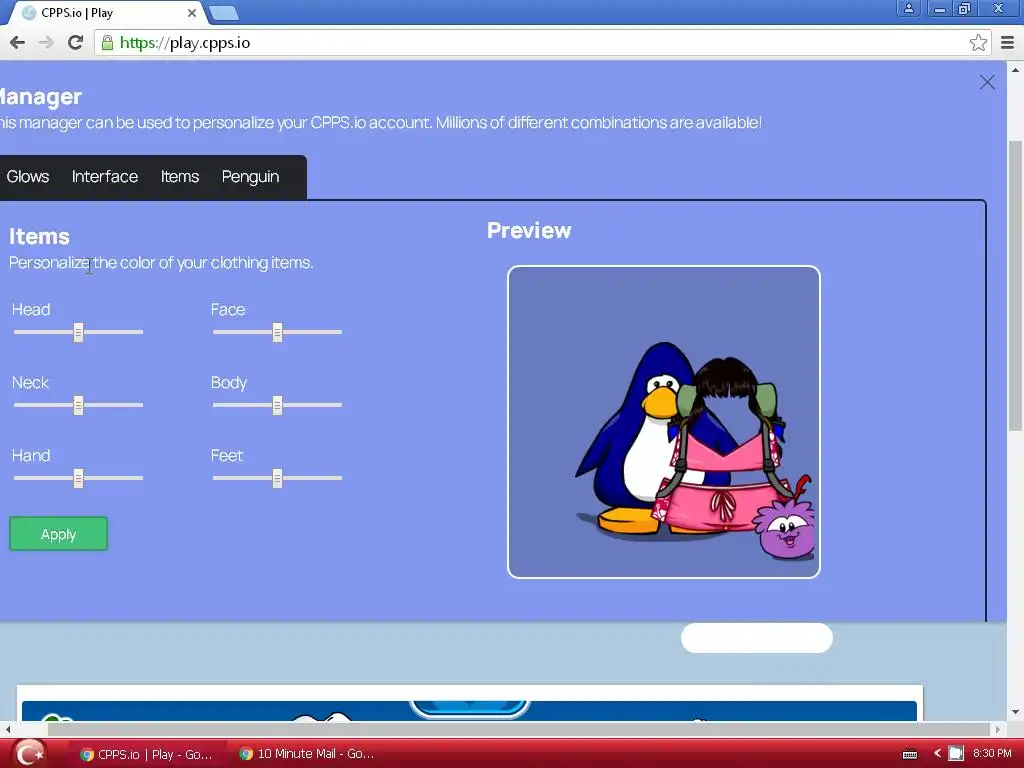
Task: Click the purple puffle in the preview
Action: [786, 528]
